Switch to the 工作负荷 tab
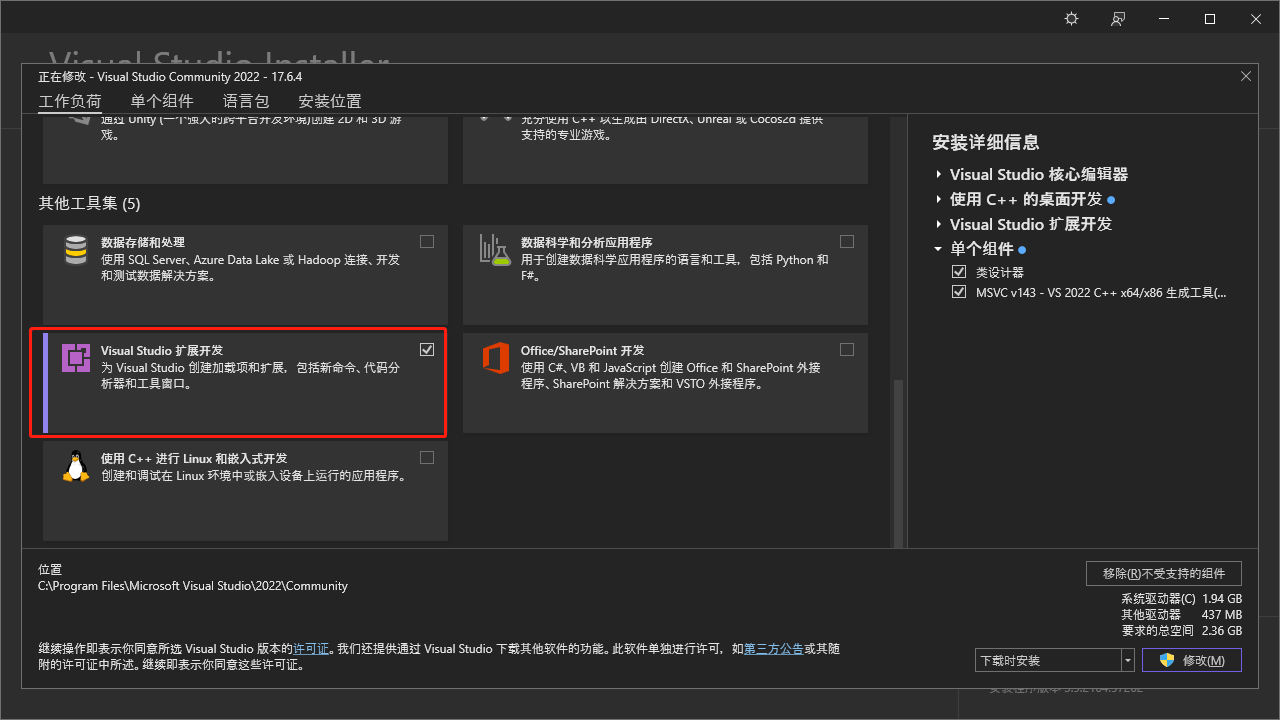The height and width of the screenshot is (720, 1280). (x=70, y=101)
